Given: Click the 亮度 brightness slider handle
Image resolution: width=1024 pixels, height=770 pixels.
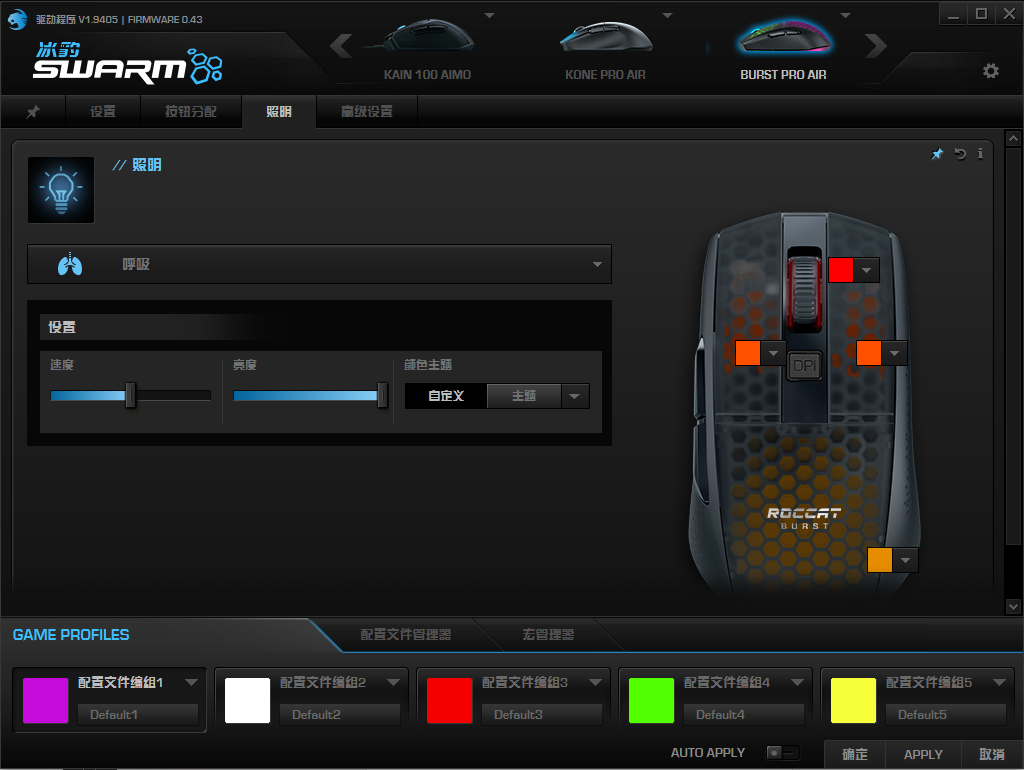Looking at the screenshot, I should point(382,396).
